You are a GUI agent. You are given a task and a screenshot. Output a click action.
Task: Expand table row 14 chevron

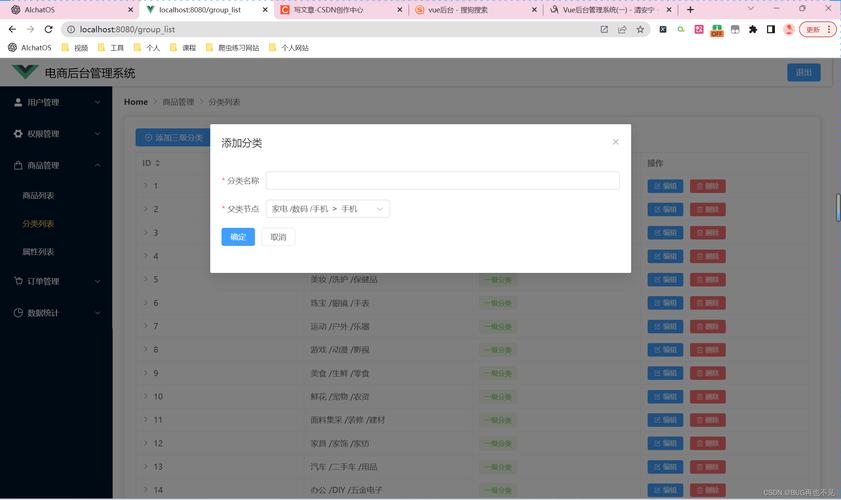pyautogui.click(x=145, y=490)
